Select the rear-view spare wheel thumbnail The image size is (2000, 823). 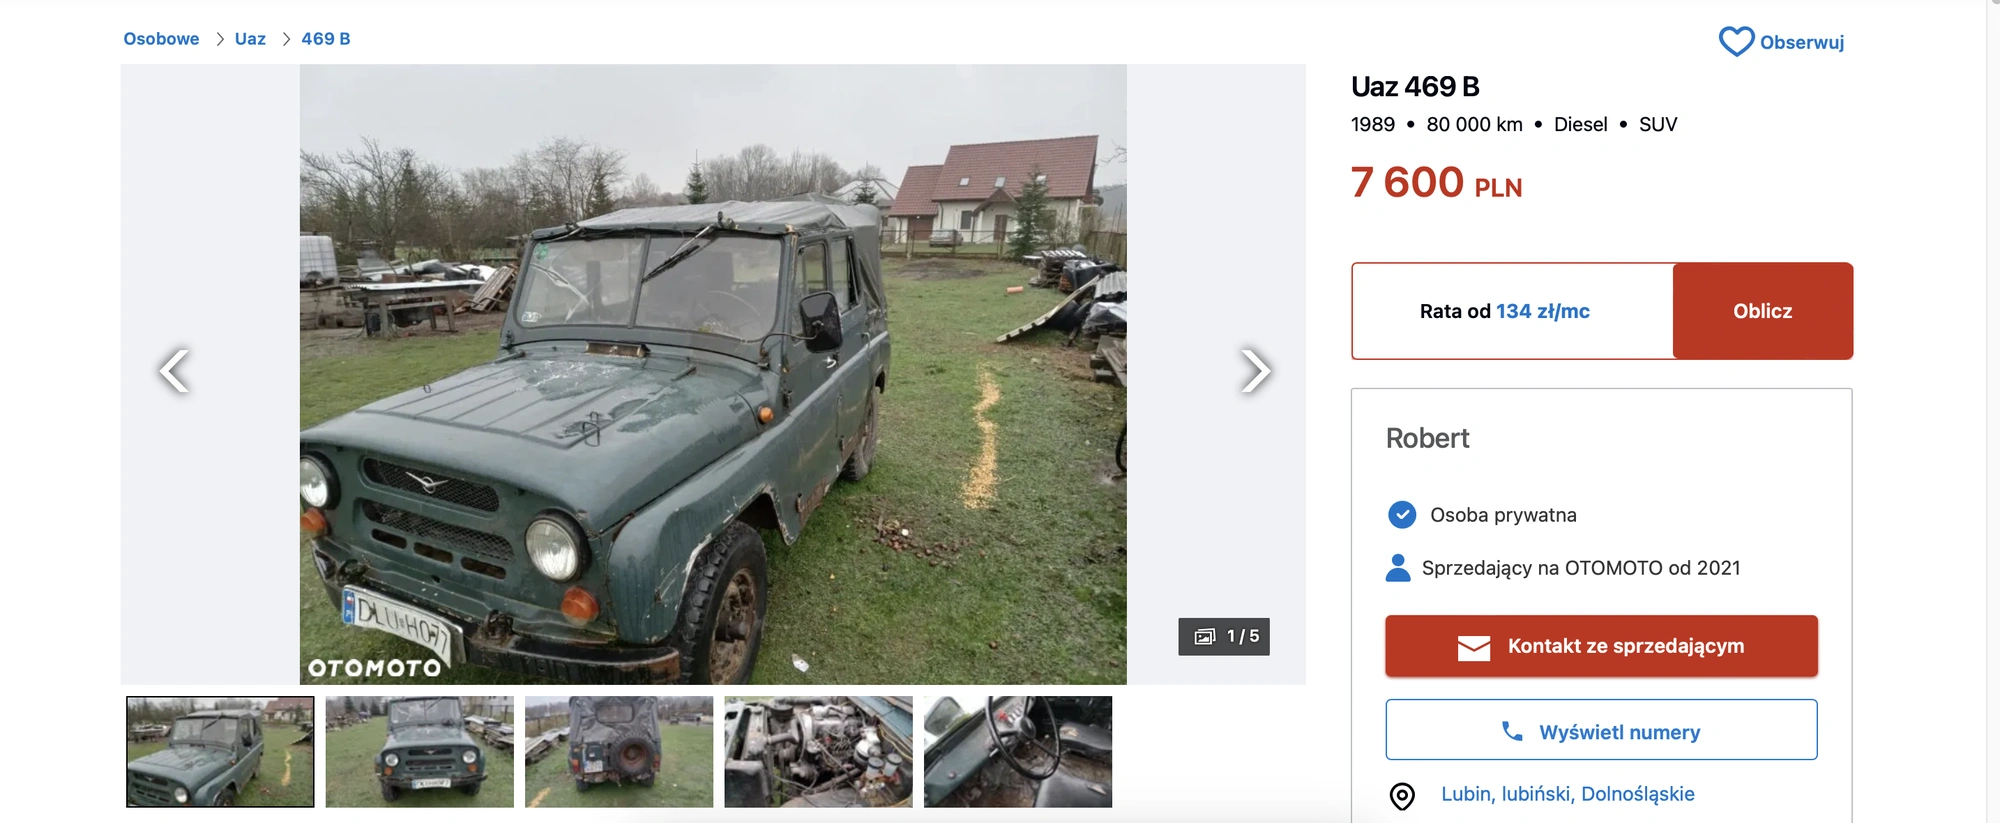619,752
